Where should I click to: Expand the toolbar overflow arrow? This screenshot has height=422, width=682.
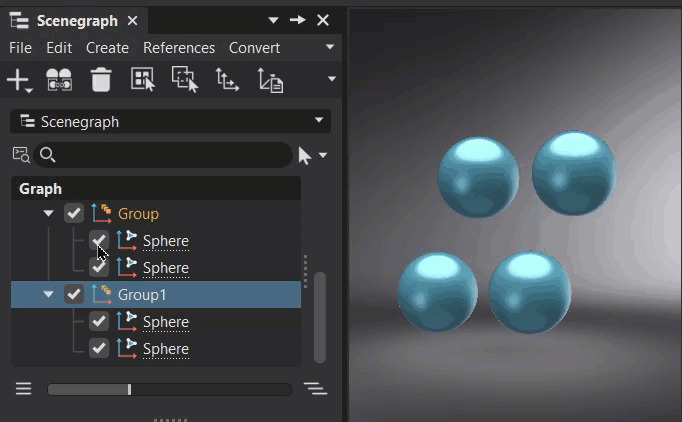click(x=331, y=79)
